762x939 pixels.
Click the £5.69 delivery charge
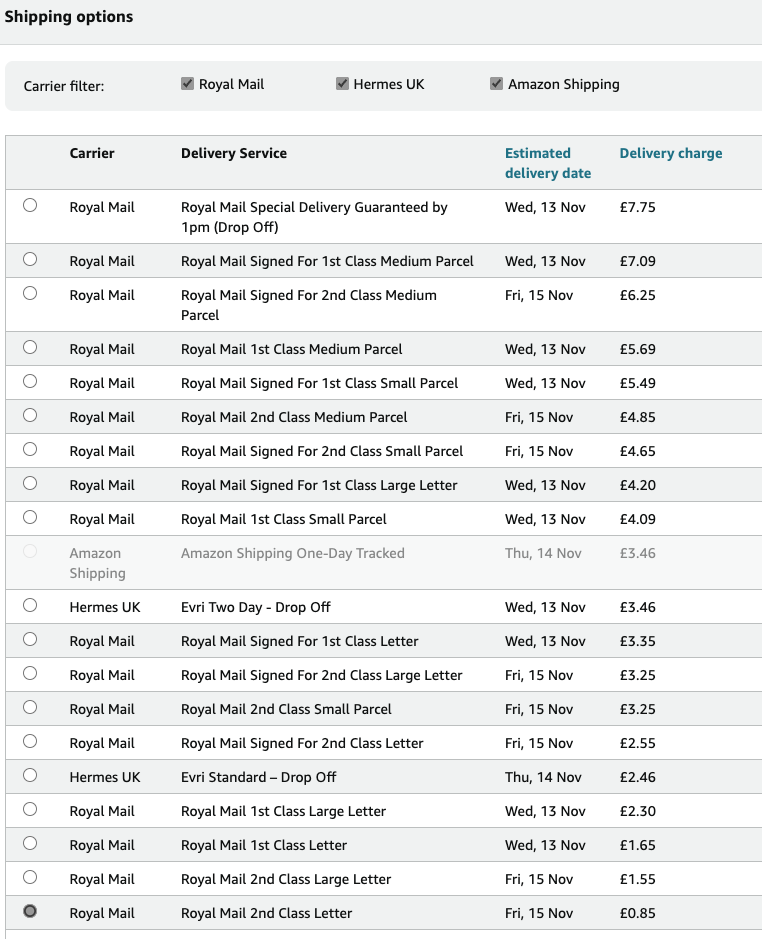pyautogui.click(x=637, y=349)
